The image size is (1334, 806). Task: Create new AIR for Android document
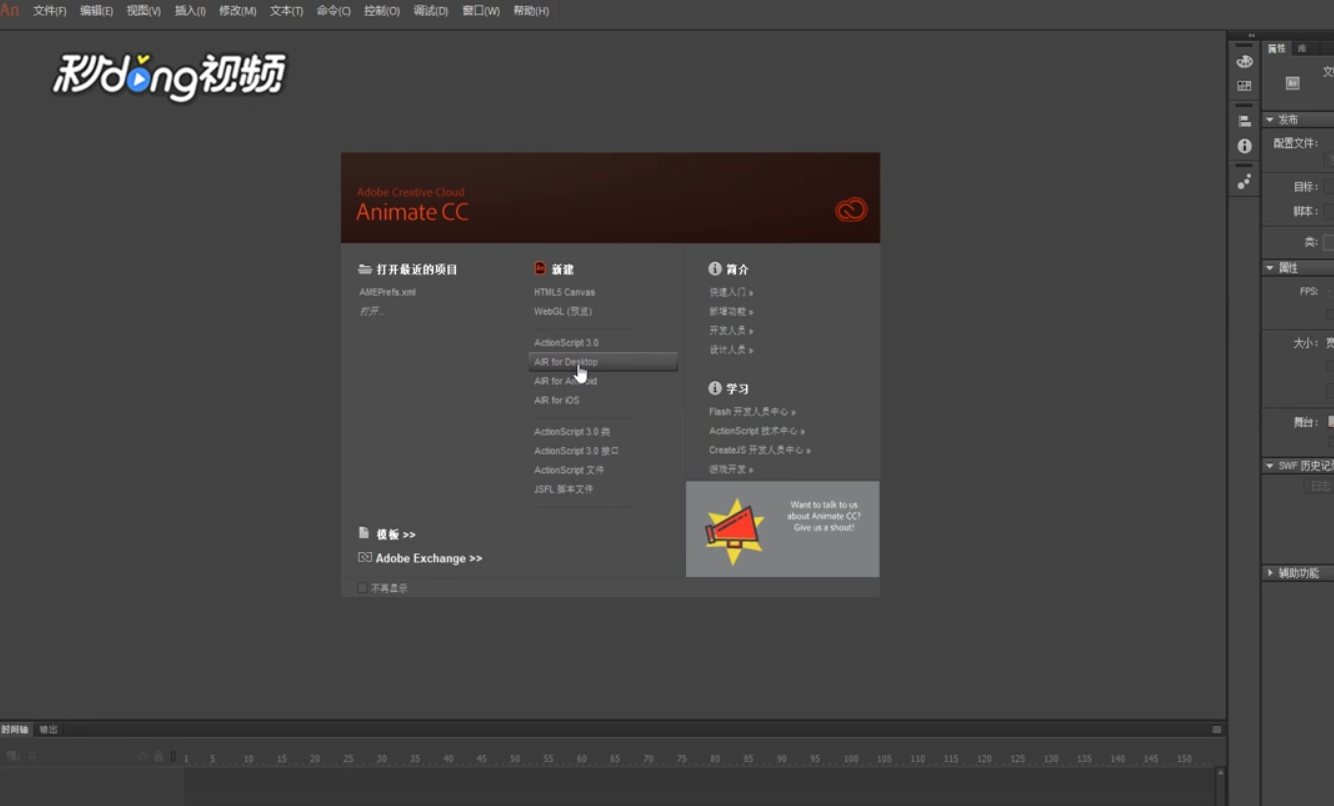[x=565, y=381]
